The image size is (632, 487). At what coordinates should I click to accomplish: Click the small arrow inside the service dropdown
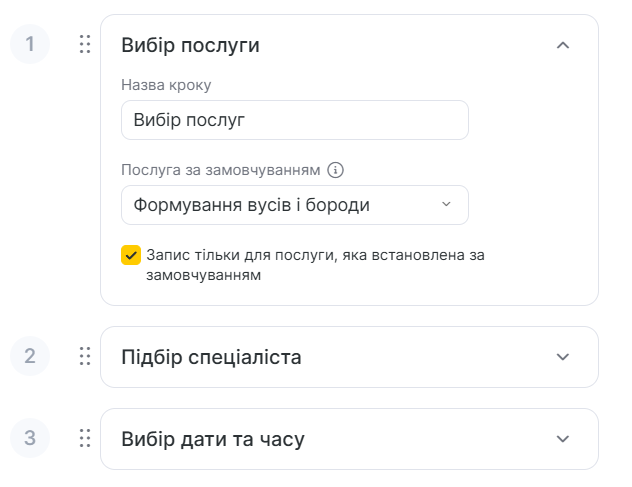(446, 205)
